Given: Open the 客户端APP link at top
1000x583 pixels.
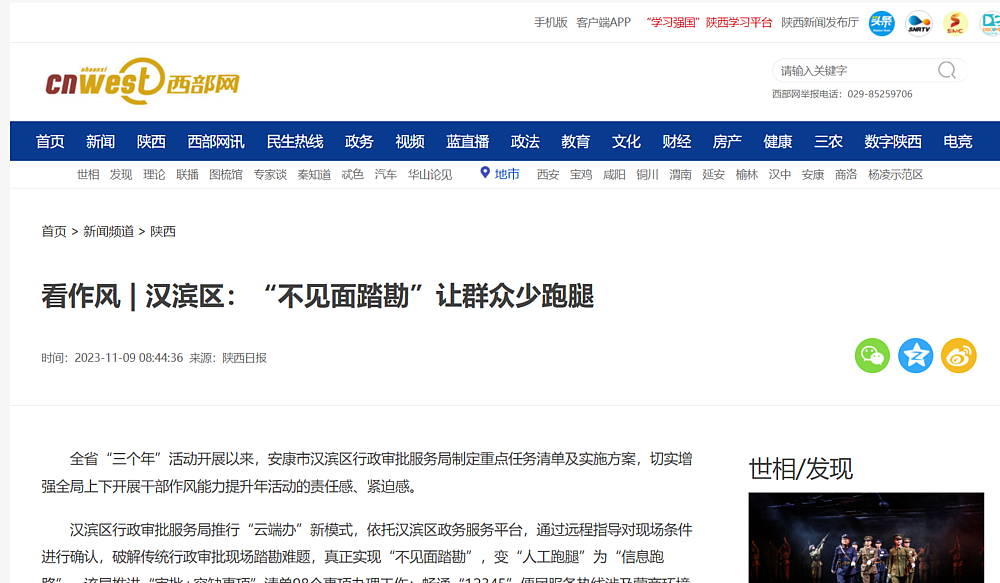Looking at the screenshot, I should click(x=603, y=22).
